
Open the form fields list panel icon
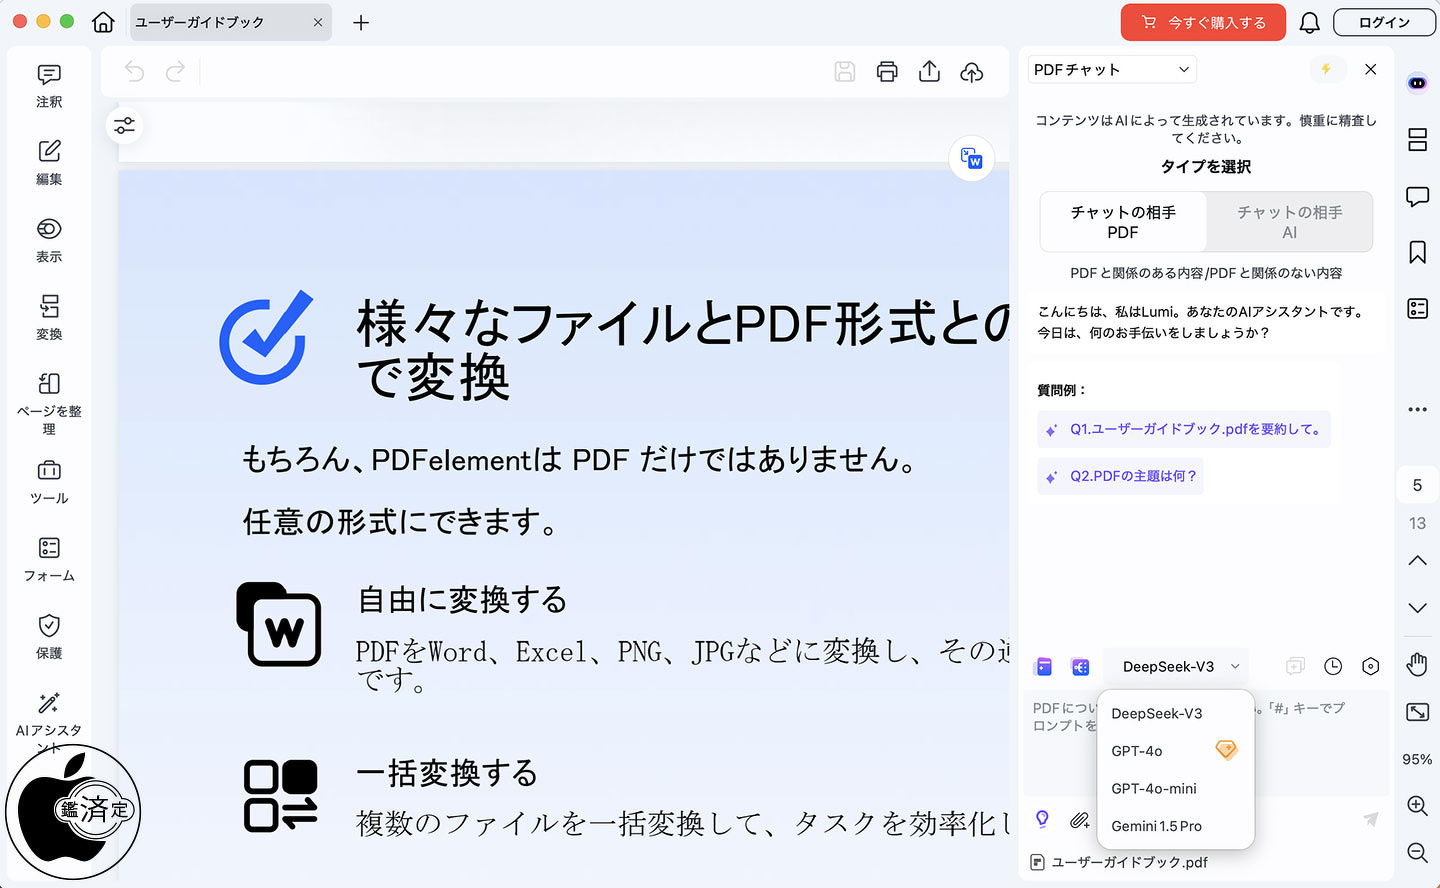point(1417,308)
